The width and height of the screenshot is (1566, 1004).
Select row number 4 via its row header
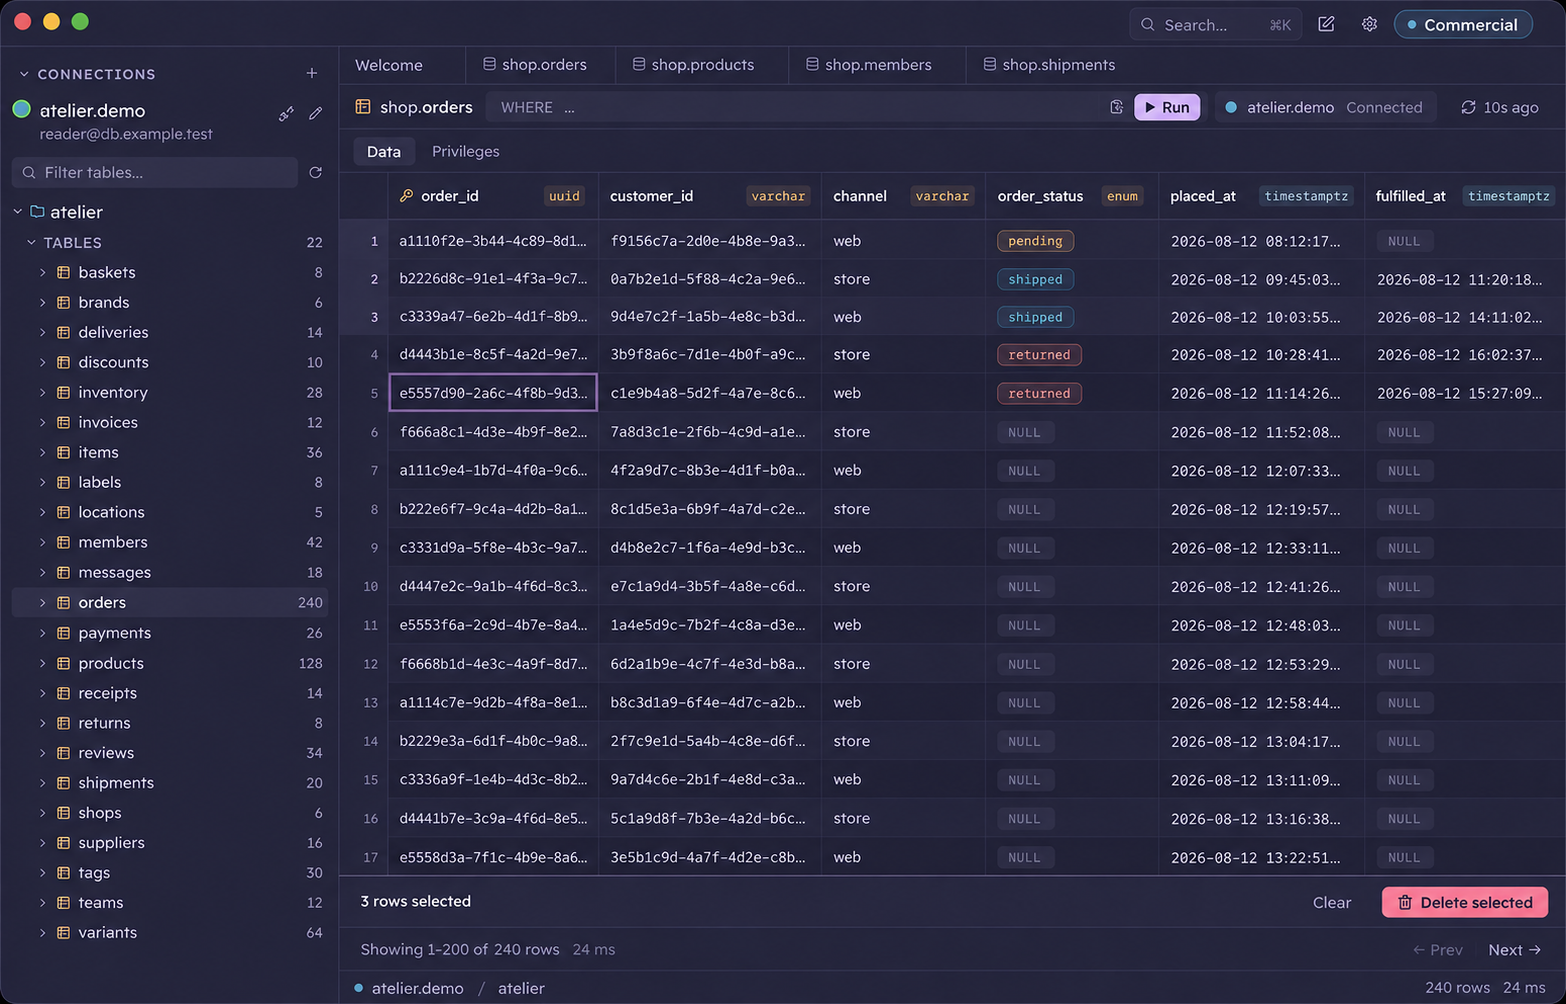tap(364, 355)
